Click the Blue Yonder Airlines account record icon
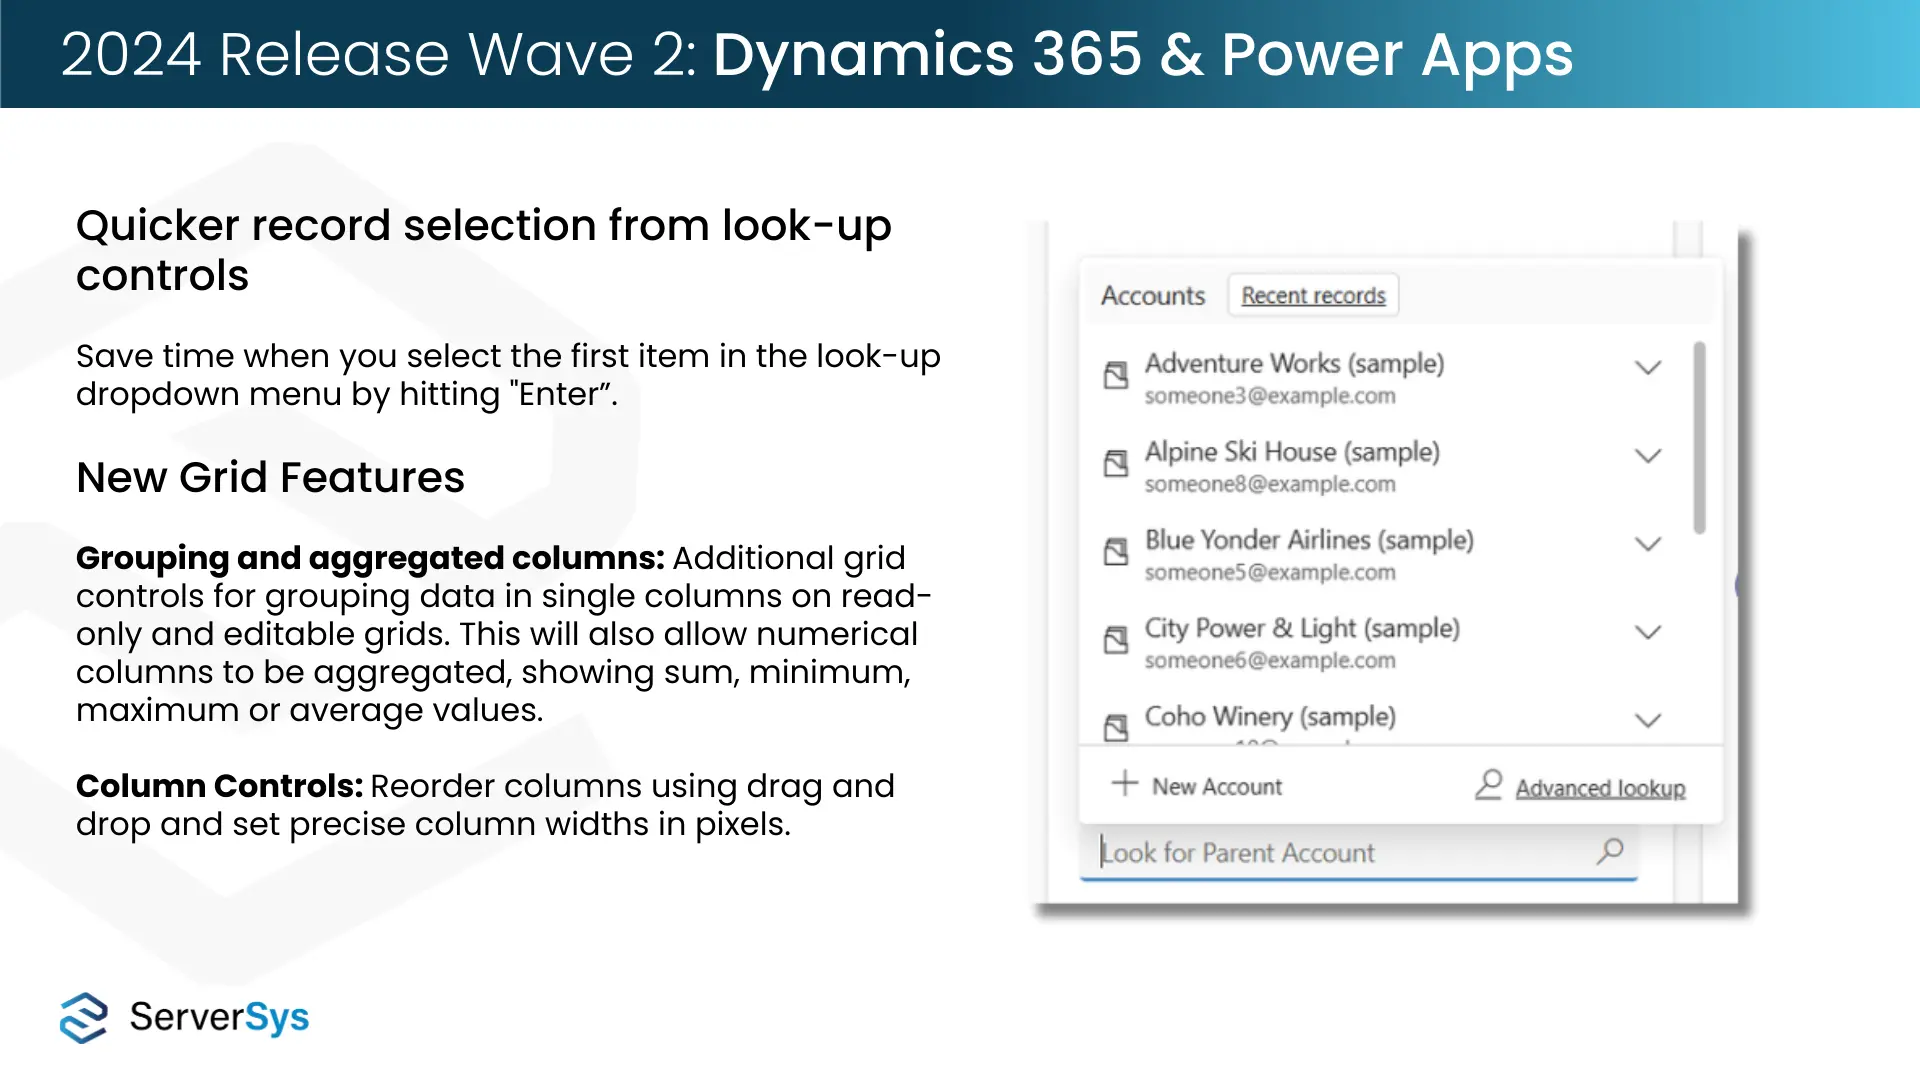 [x=1116, y=551]
